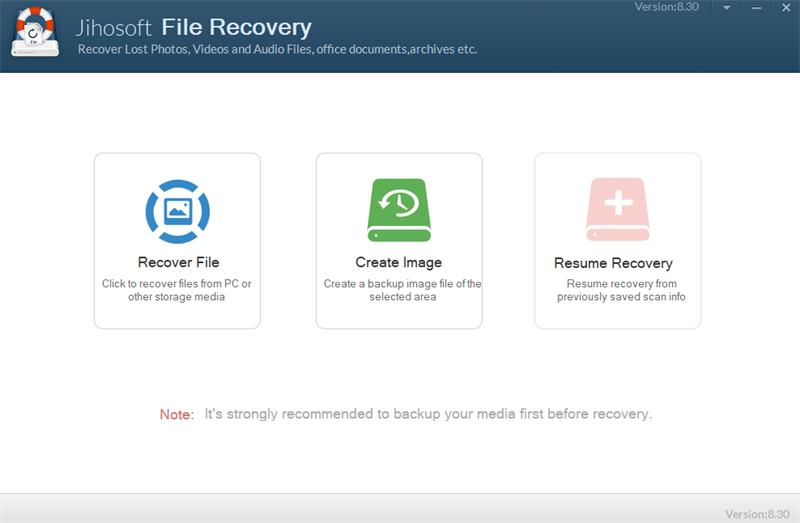This screenshot has width=800, height=523.
Task: Click the blue Recover File icon
Action: [x=178, y=211]
